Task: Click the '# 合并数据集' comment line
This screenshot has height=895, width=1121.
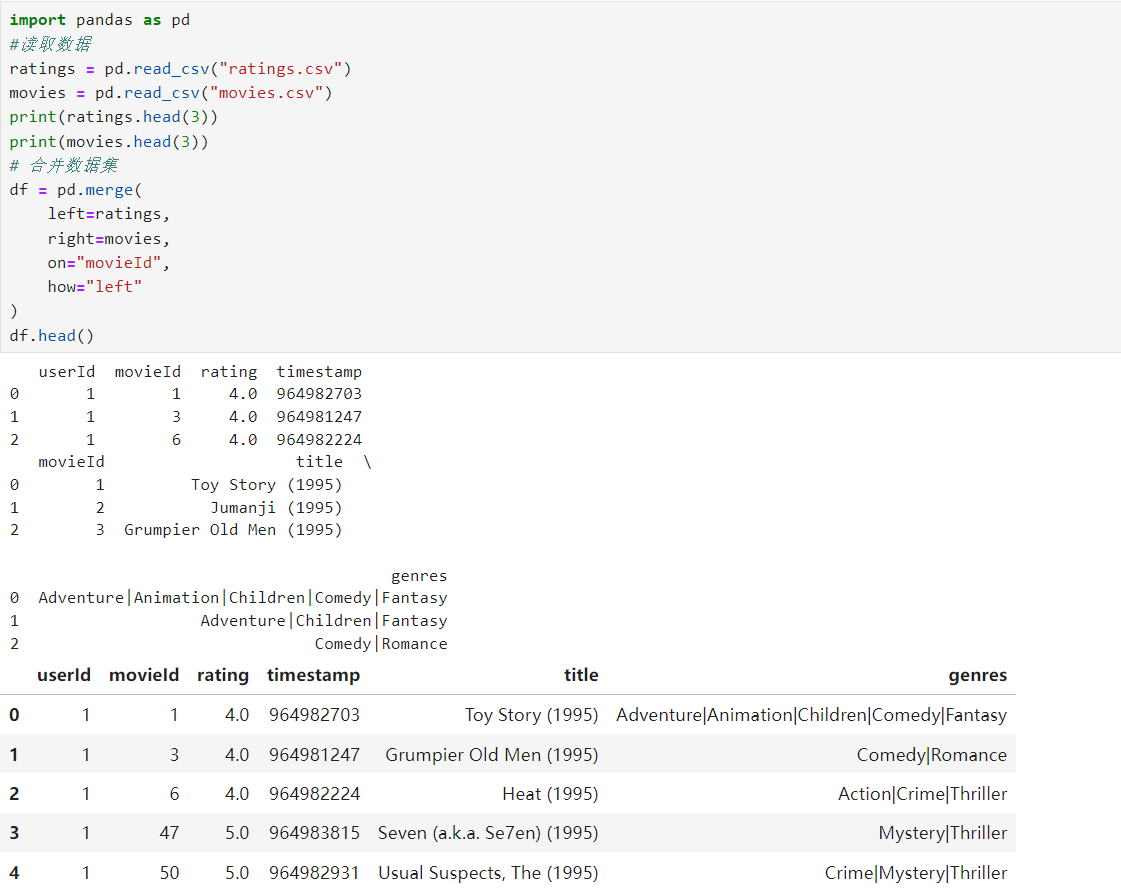Action: [x=64, y=166]
